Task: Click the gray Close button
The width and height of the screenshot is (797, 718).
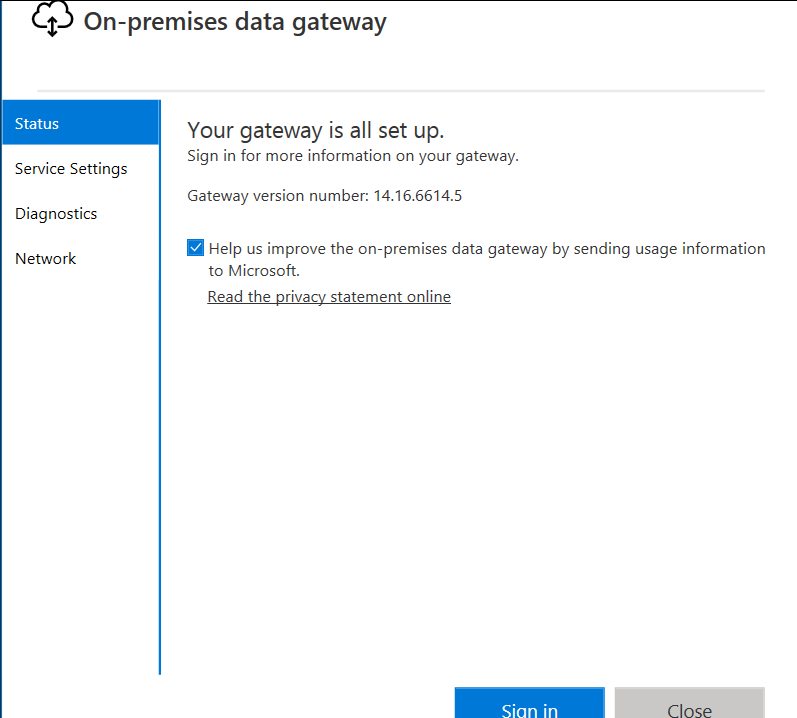Action: coord(689,703)
